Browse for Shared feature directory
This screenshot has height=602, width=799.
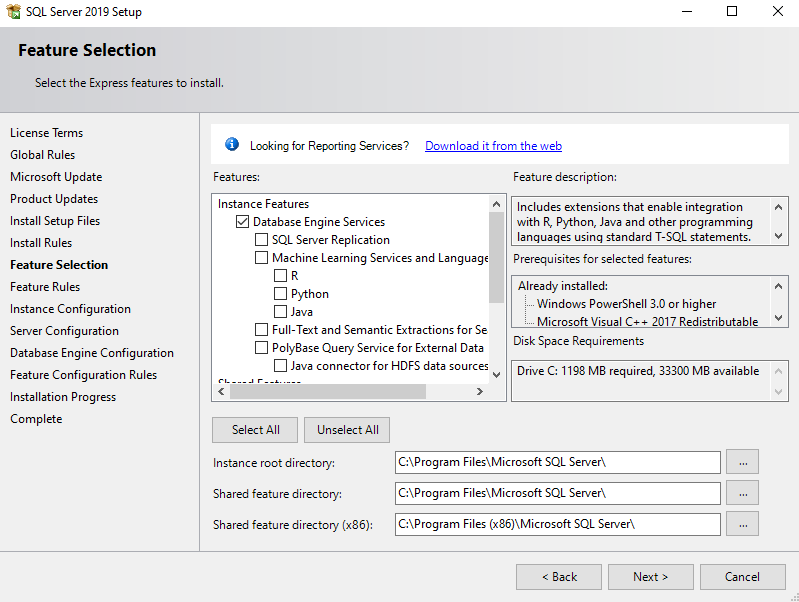tap(742, 493)
